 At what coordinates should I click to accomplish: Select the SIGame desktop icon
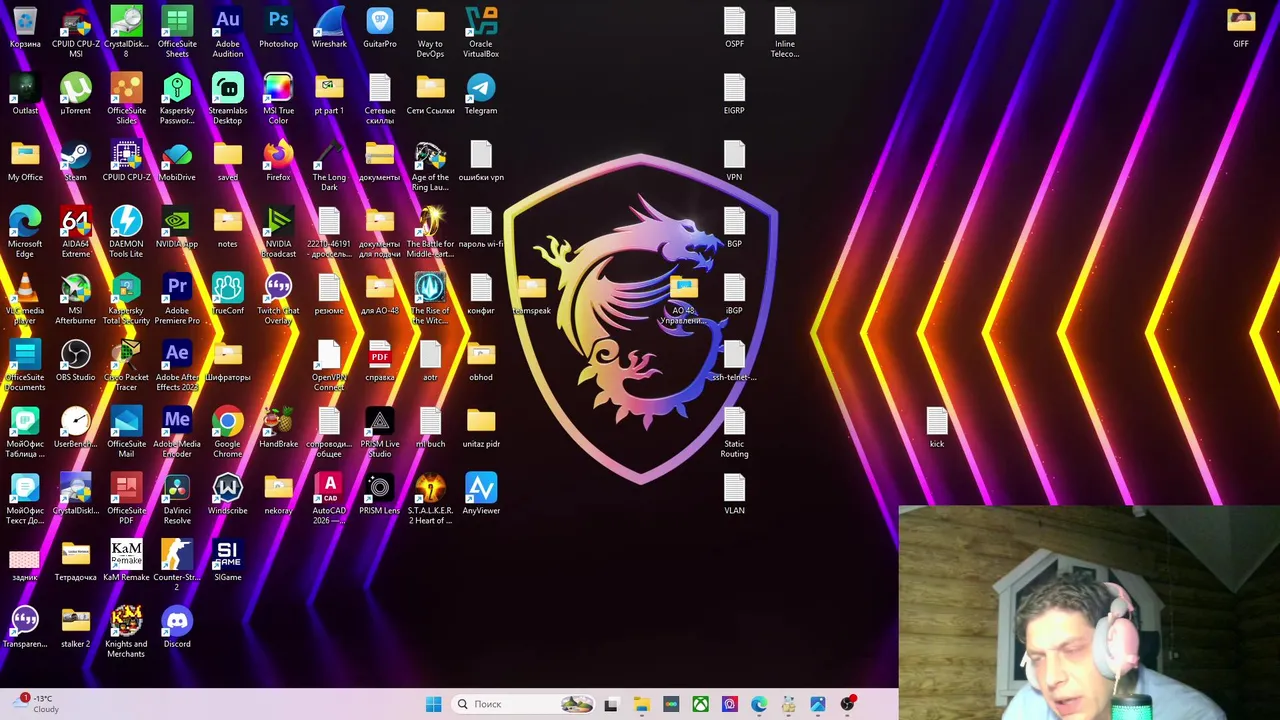point(227,561)
